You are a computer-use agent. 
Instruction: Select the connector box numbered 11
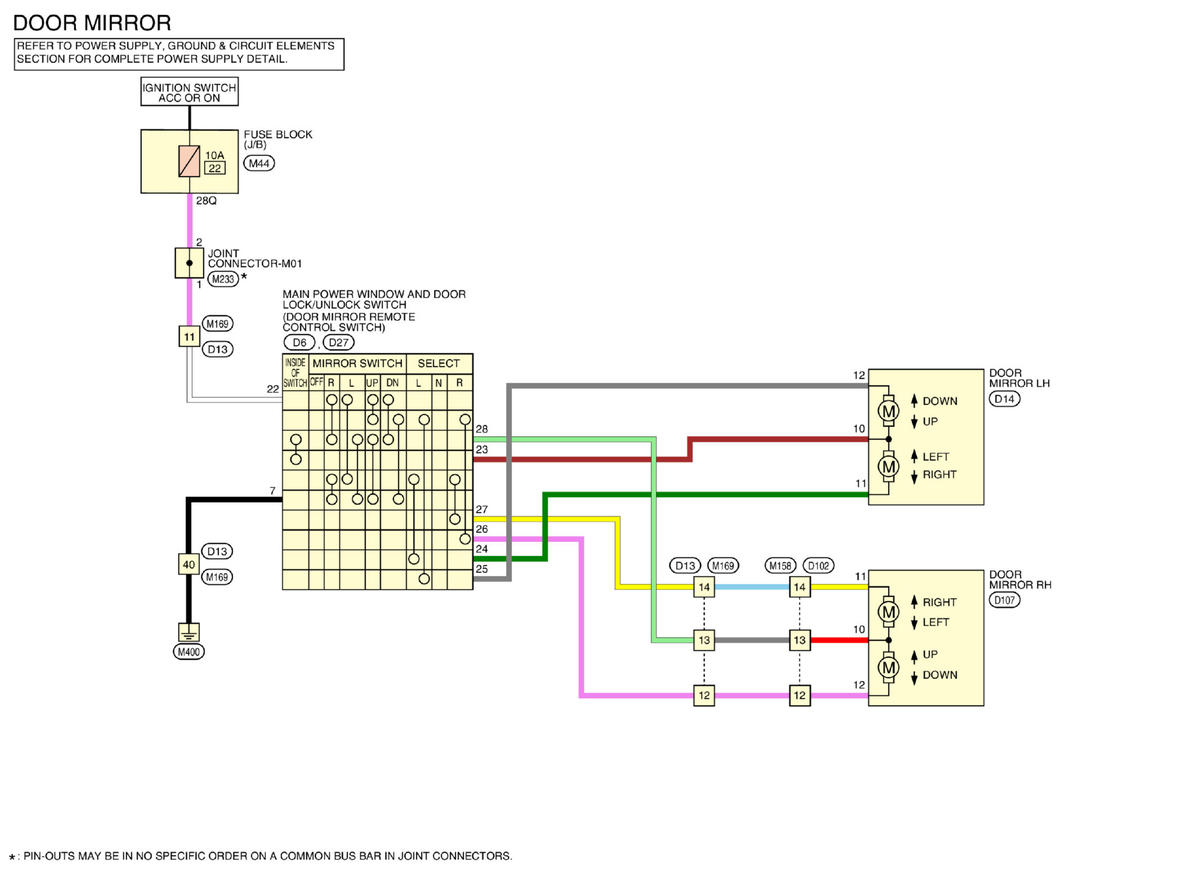click(x=188, y=337)
